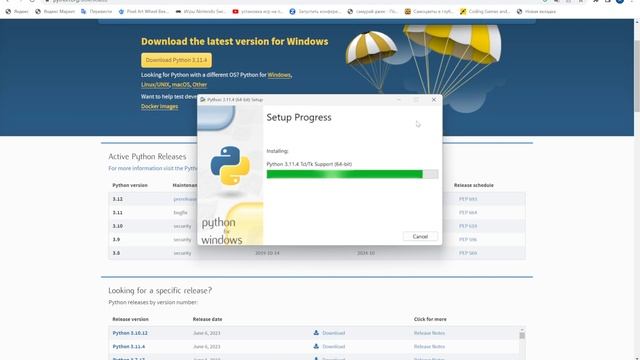Click the 'Setup Progress' heading in the dialog
This screenshot has width=640, height=360.
coord(299,117)
